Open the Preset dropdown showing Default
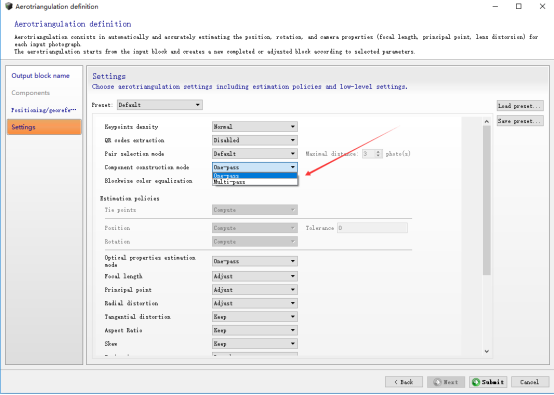This screenshot has width=554, height=395. click(160, 105)
